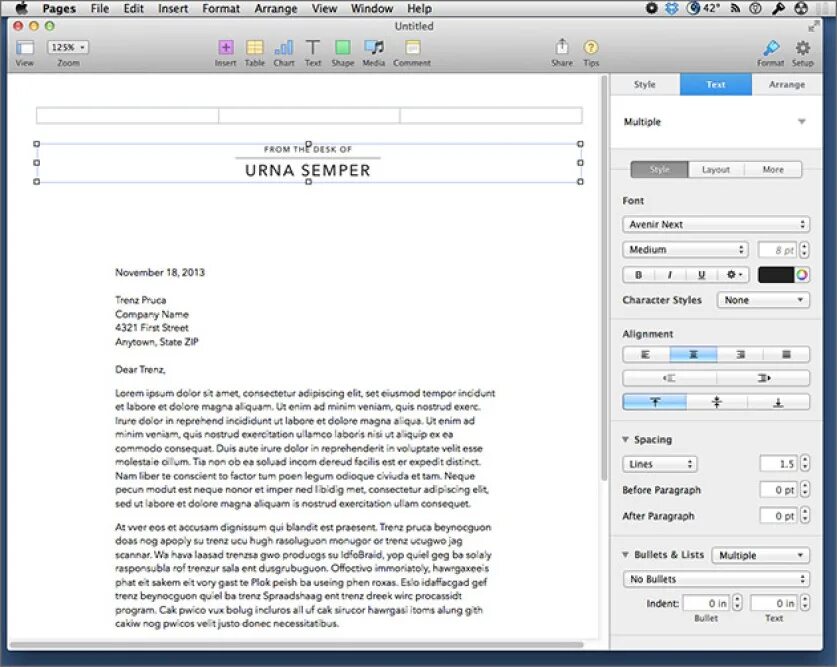Toggle bold formatting
This screenshot has width=837, height=667.
pyautogui.click(x=637, y=274)
